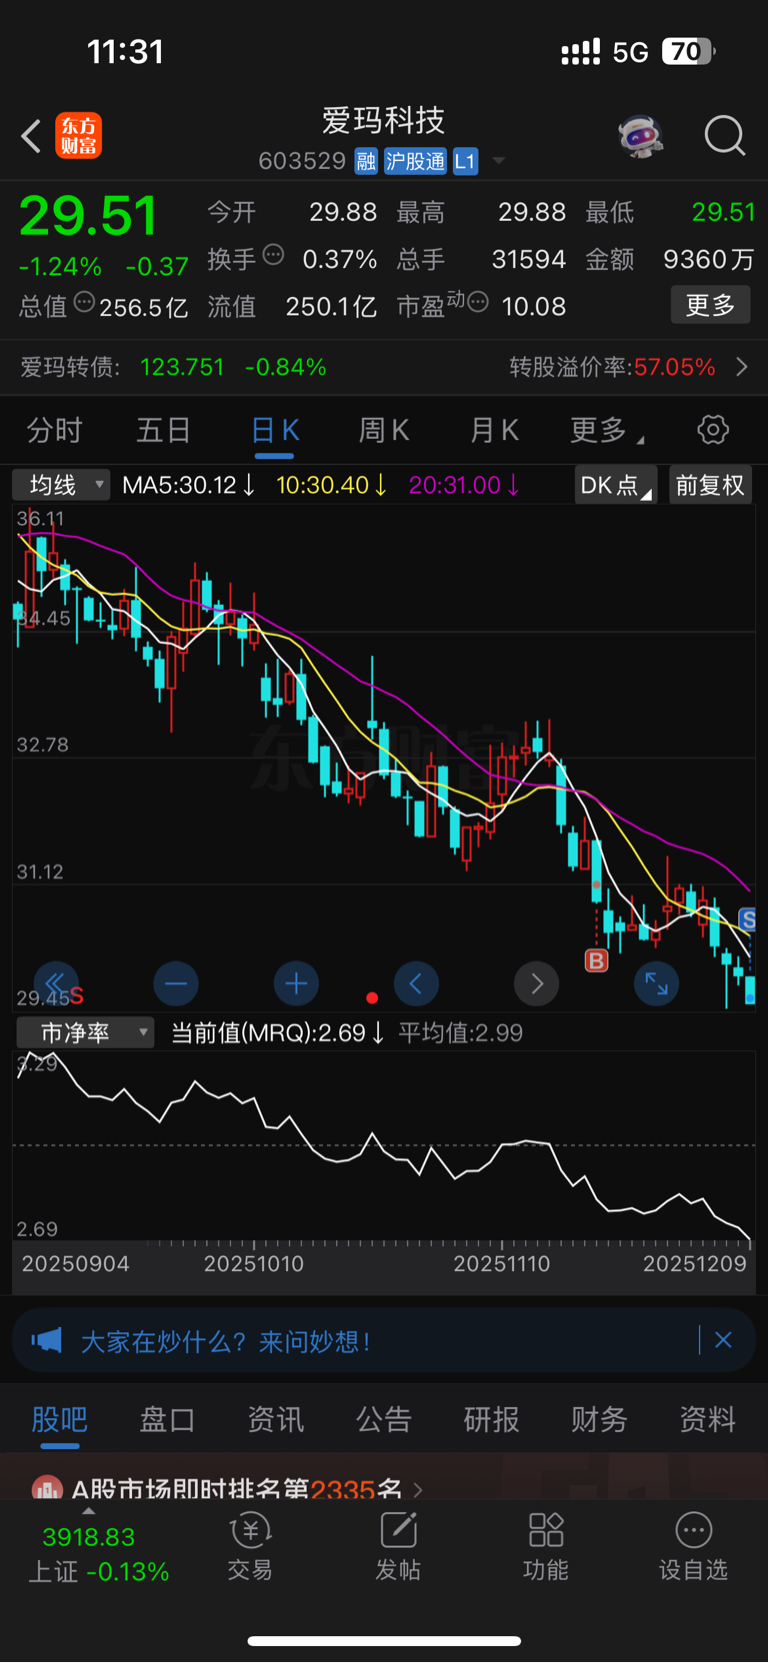
Task: Tap the back arrow icon
Action: 31,136
